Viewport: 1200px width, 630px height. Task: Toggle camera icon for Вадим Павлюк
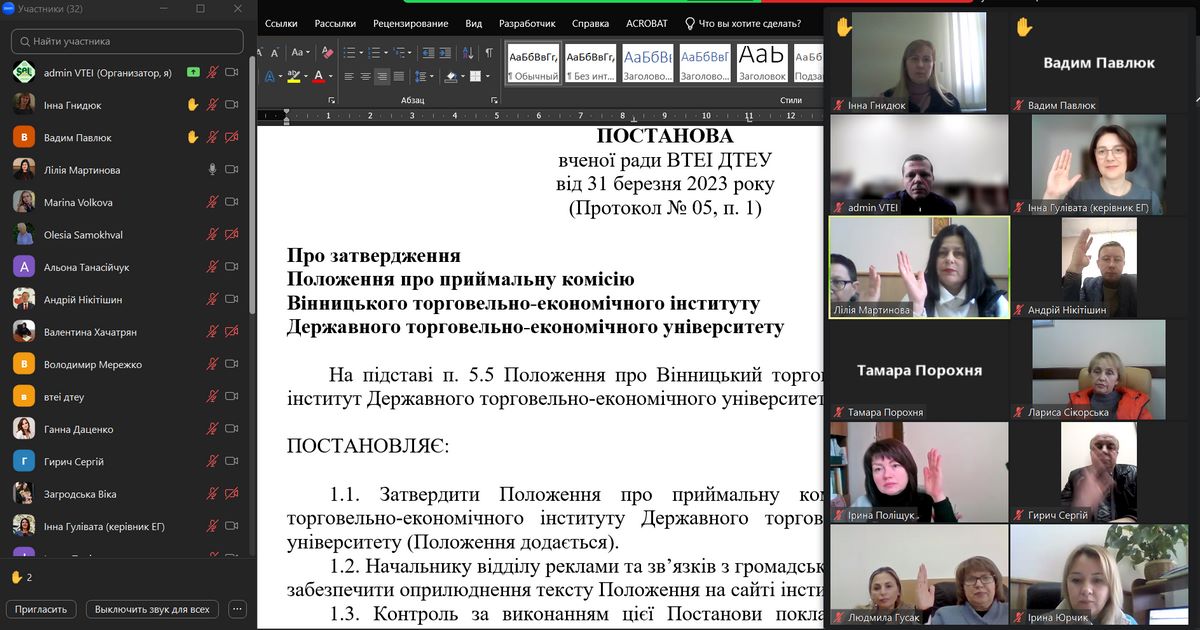pos(232,137)
